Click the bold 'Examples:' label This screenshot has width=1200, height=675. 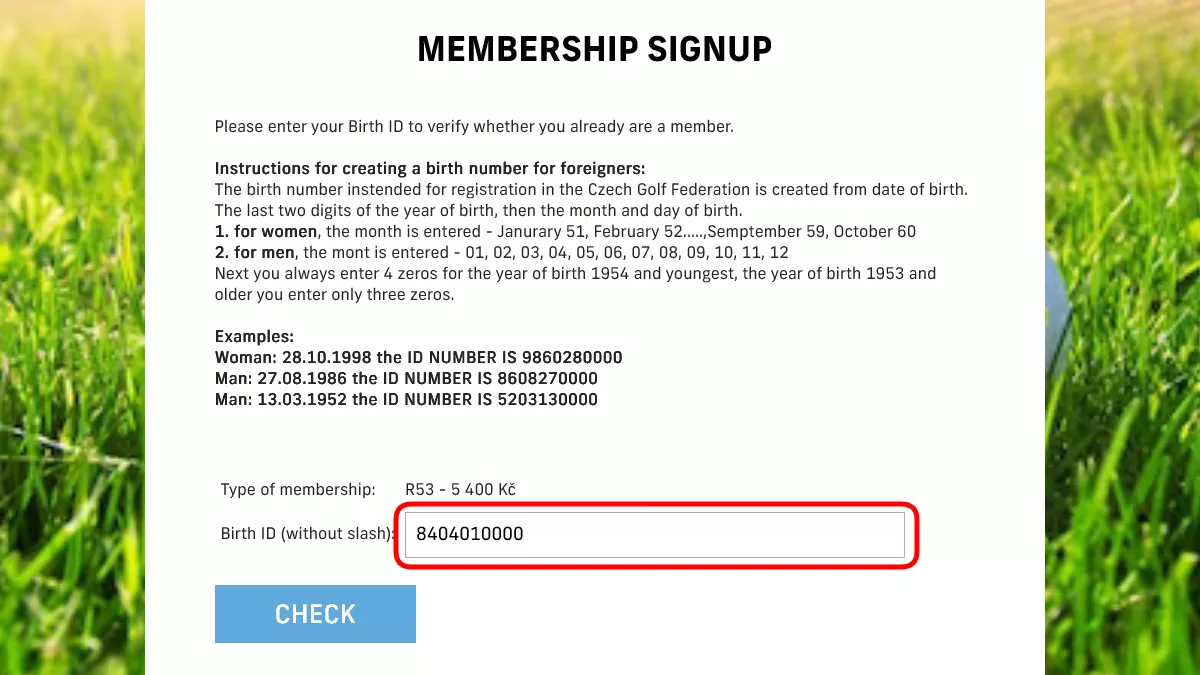click(x=254, y=337)
